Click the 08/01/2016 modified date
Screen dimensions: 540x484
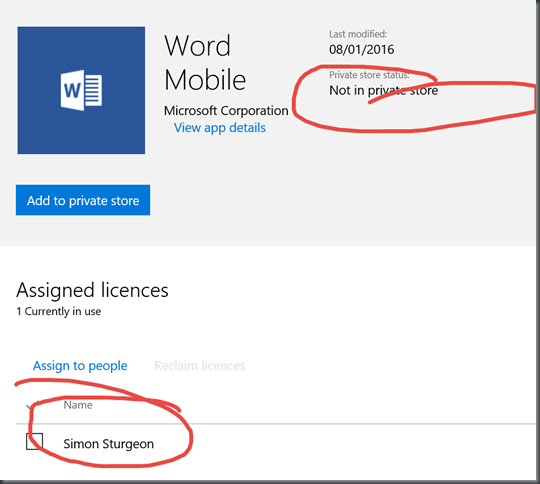(362, 49)
